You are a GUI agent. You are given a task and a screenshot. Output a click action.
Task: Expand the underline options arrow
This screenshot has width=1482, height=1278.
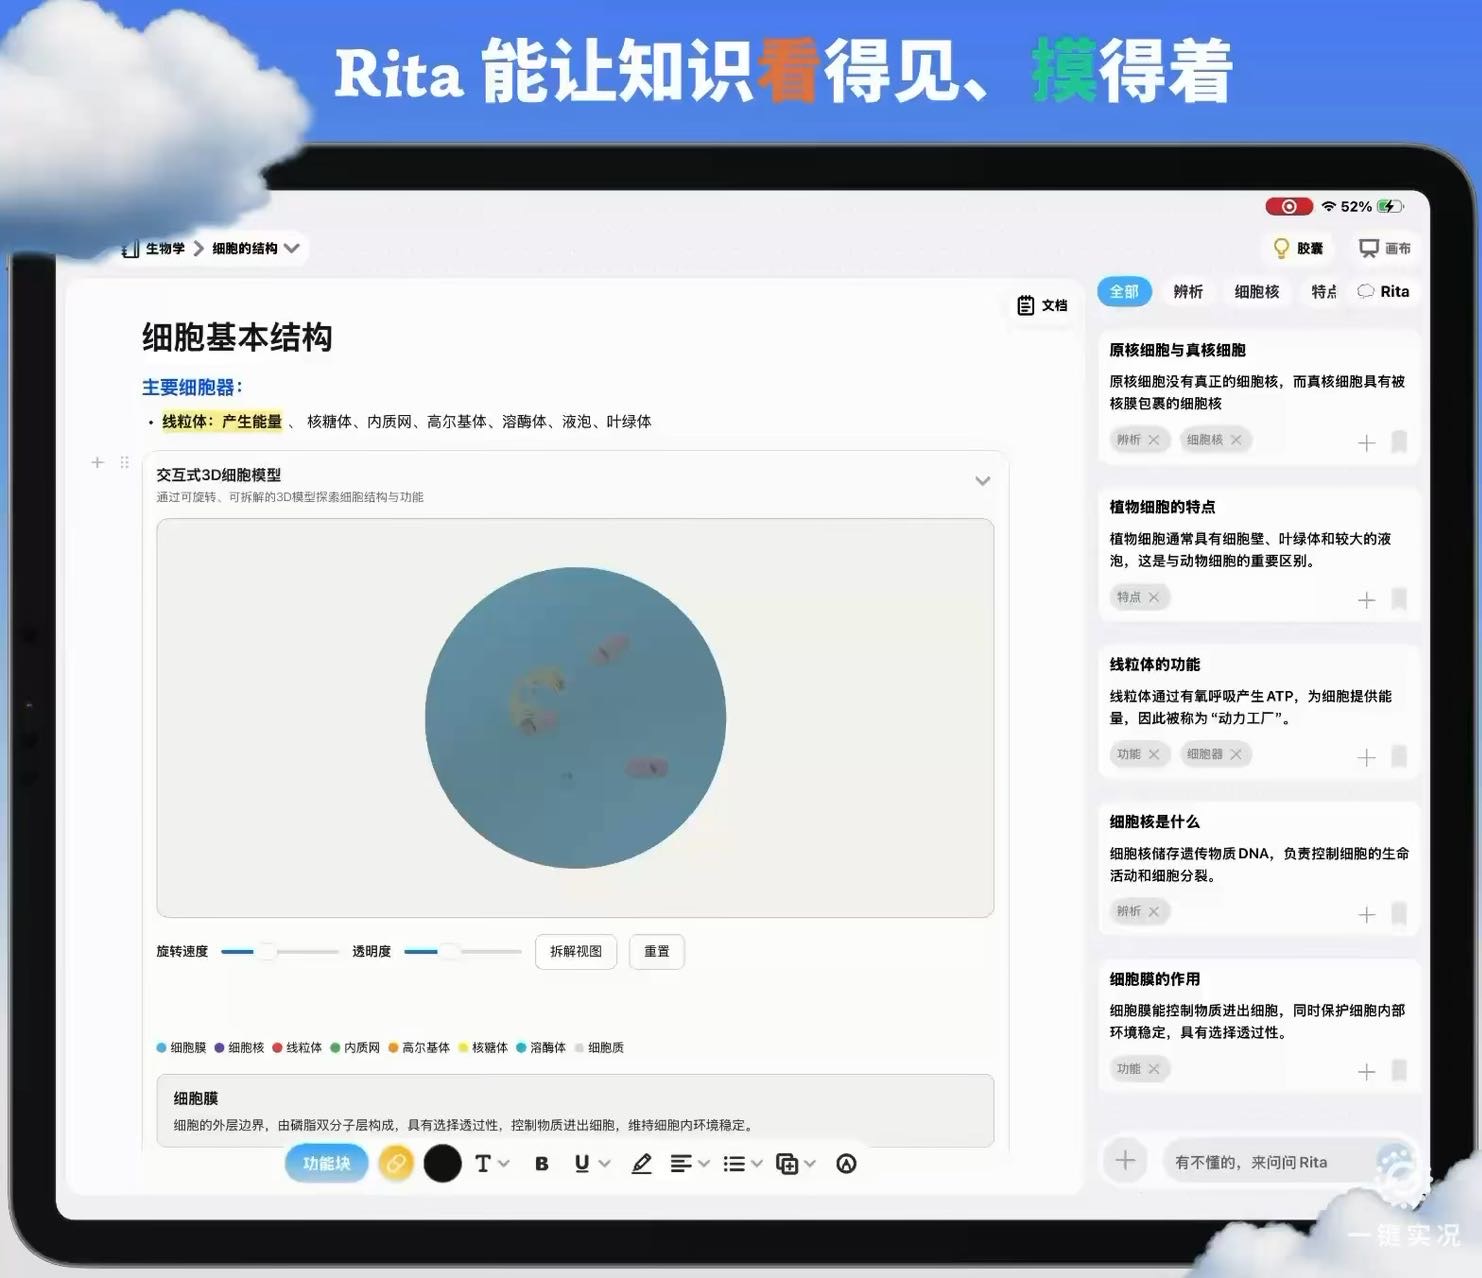604,1163
